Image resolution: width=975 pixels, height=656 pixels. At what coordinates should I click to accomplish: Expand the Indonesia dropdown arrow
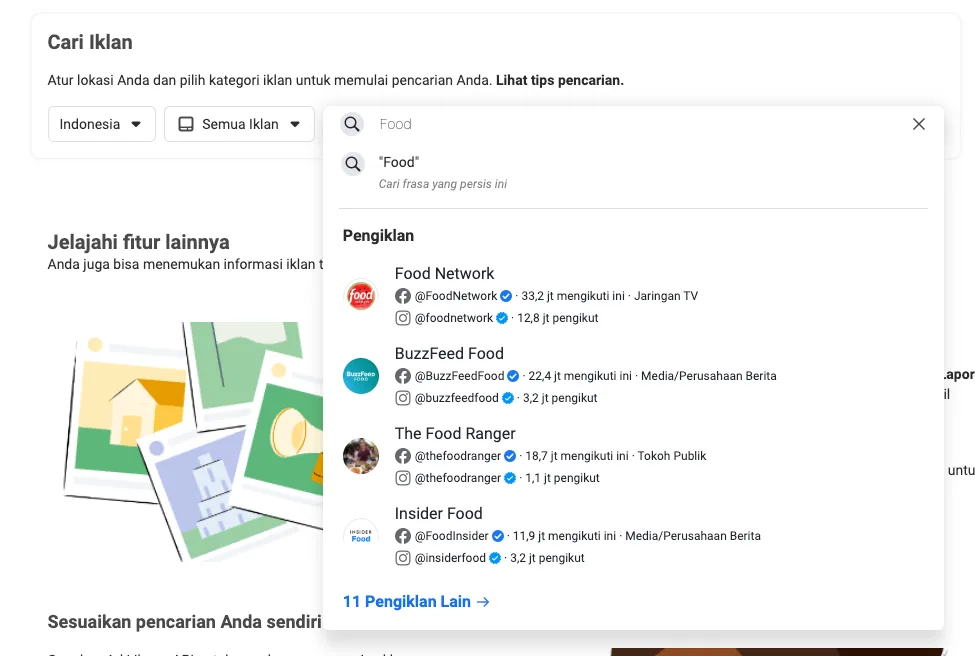[x=135, y=124]
